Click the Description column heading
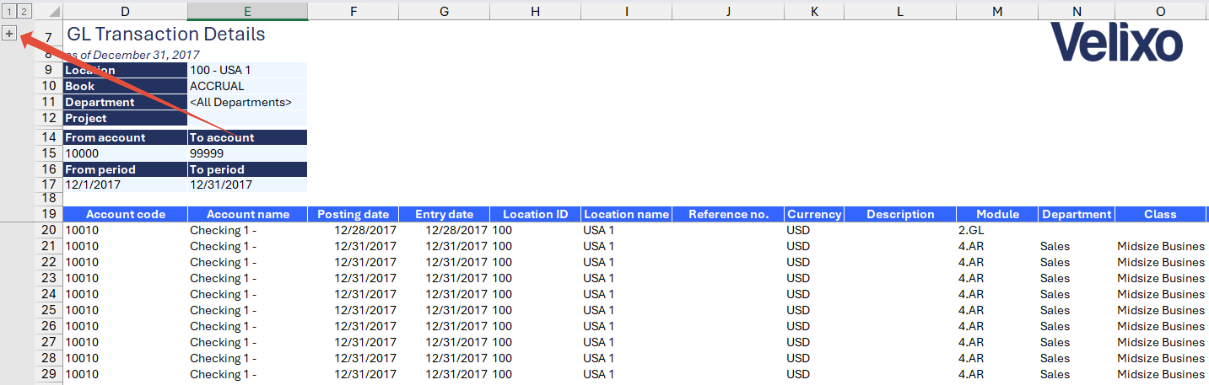Viewport: 1209px width, 385px height. click(900, 214)
